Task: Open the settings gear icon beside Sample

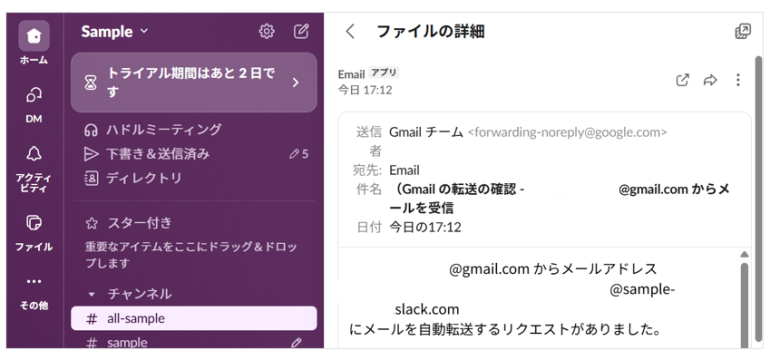Action: coord(266,32)
